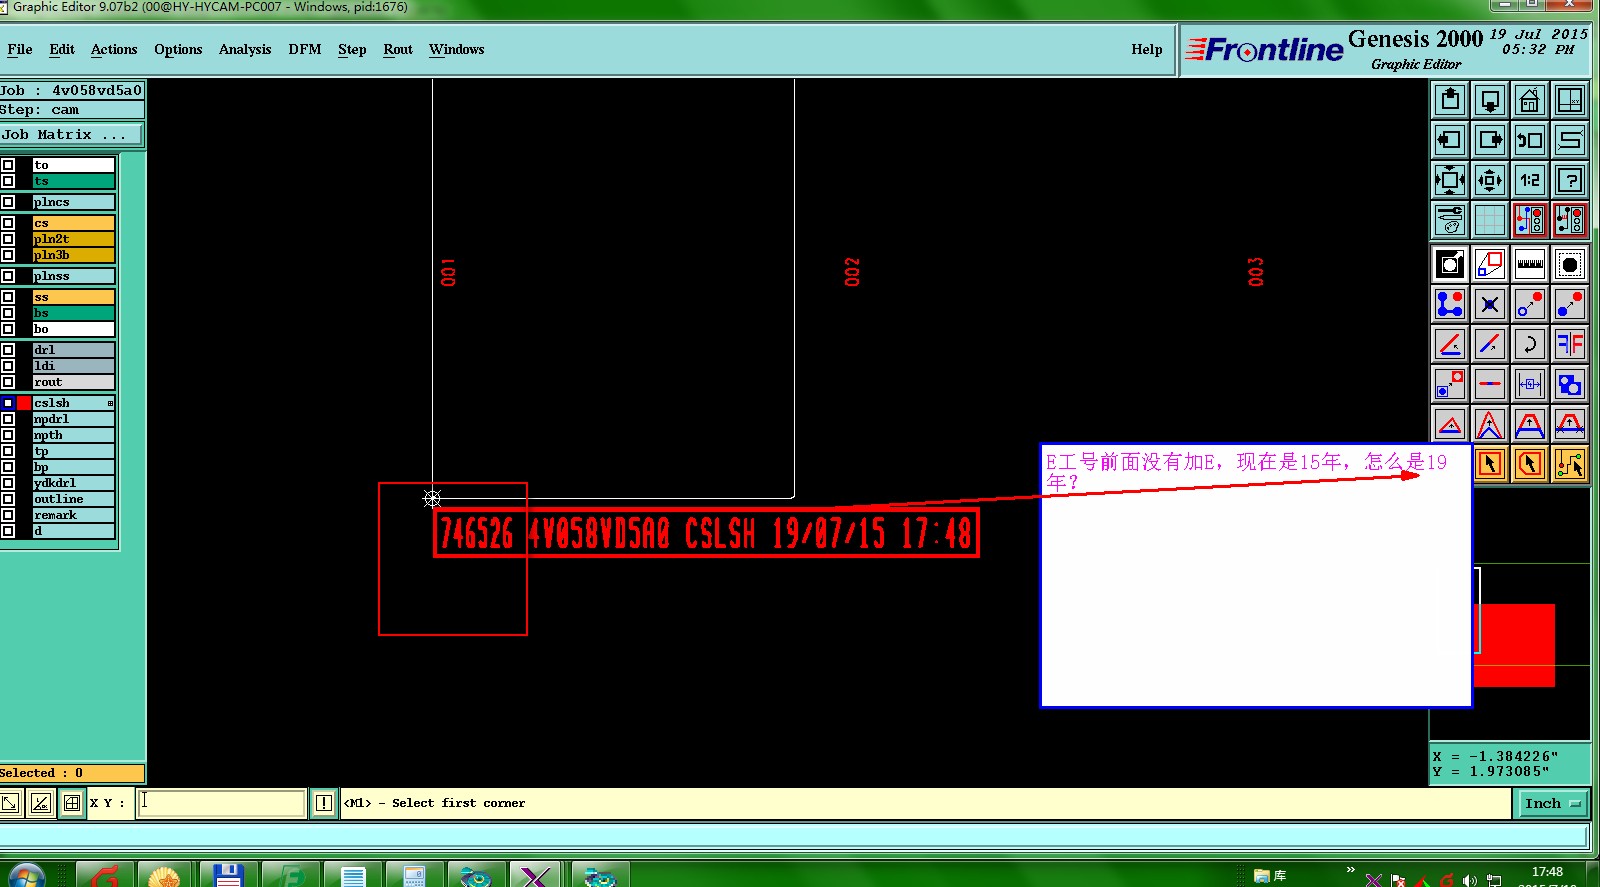
Task: Open the Actions menu
Action: 114,49
